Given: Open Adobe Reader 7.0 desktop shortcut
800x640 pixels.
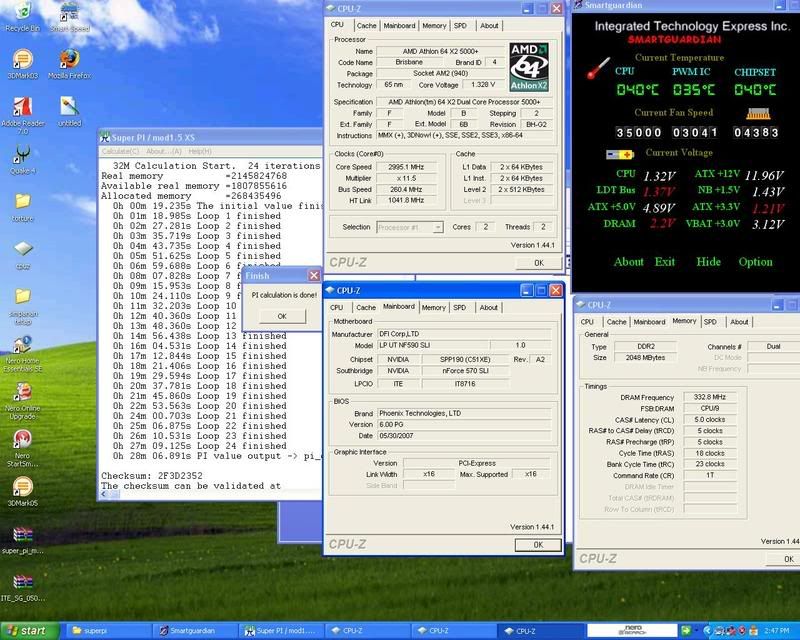Looking at the screenshot, I should point(20,108).
